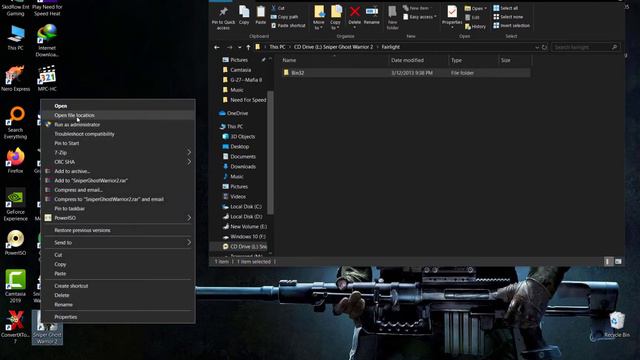This screenshot has height=360, width=640.
Task: Click Firefox desktop icon
Action: pos(15,161)
